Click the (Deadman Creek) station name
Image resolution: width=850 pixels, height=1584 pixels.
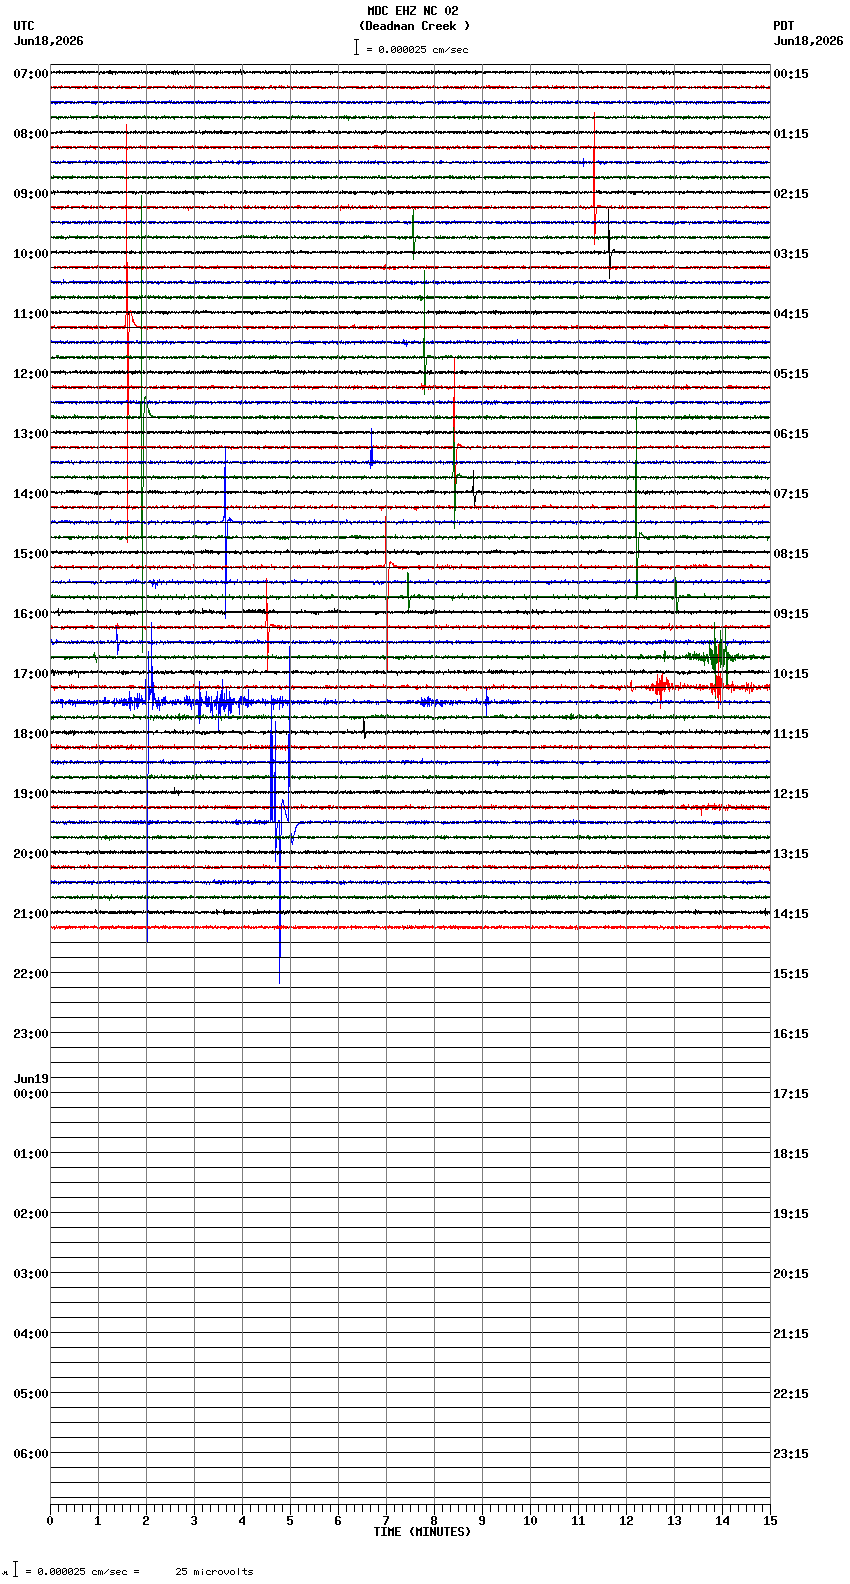click(414, 26)
